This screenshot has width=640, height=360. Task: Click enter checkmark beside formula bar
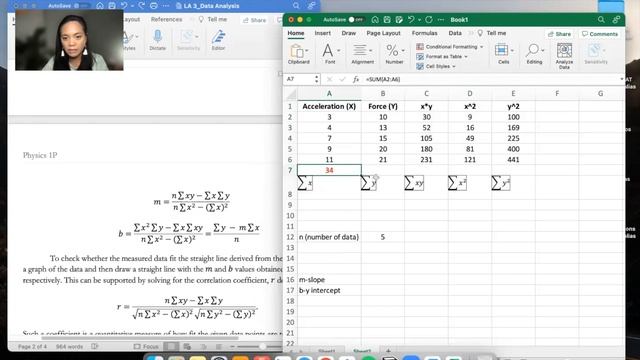(x=342, y=79)
